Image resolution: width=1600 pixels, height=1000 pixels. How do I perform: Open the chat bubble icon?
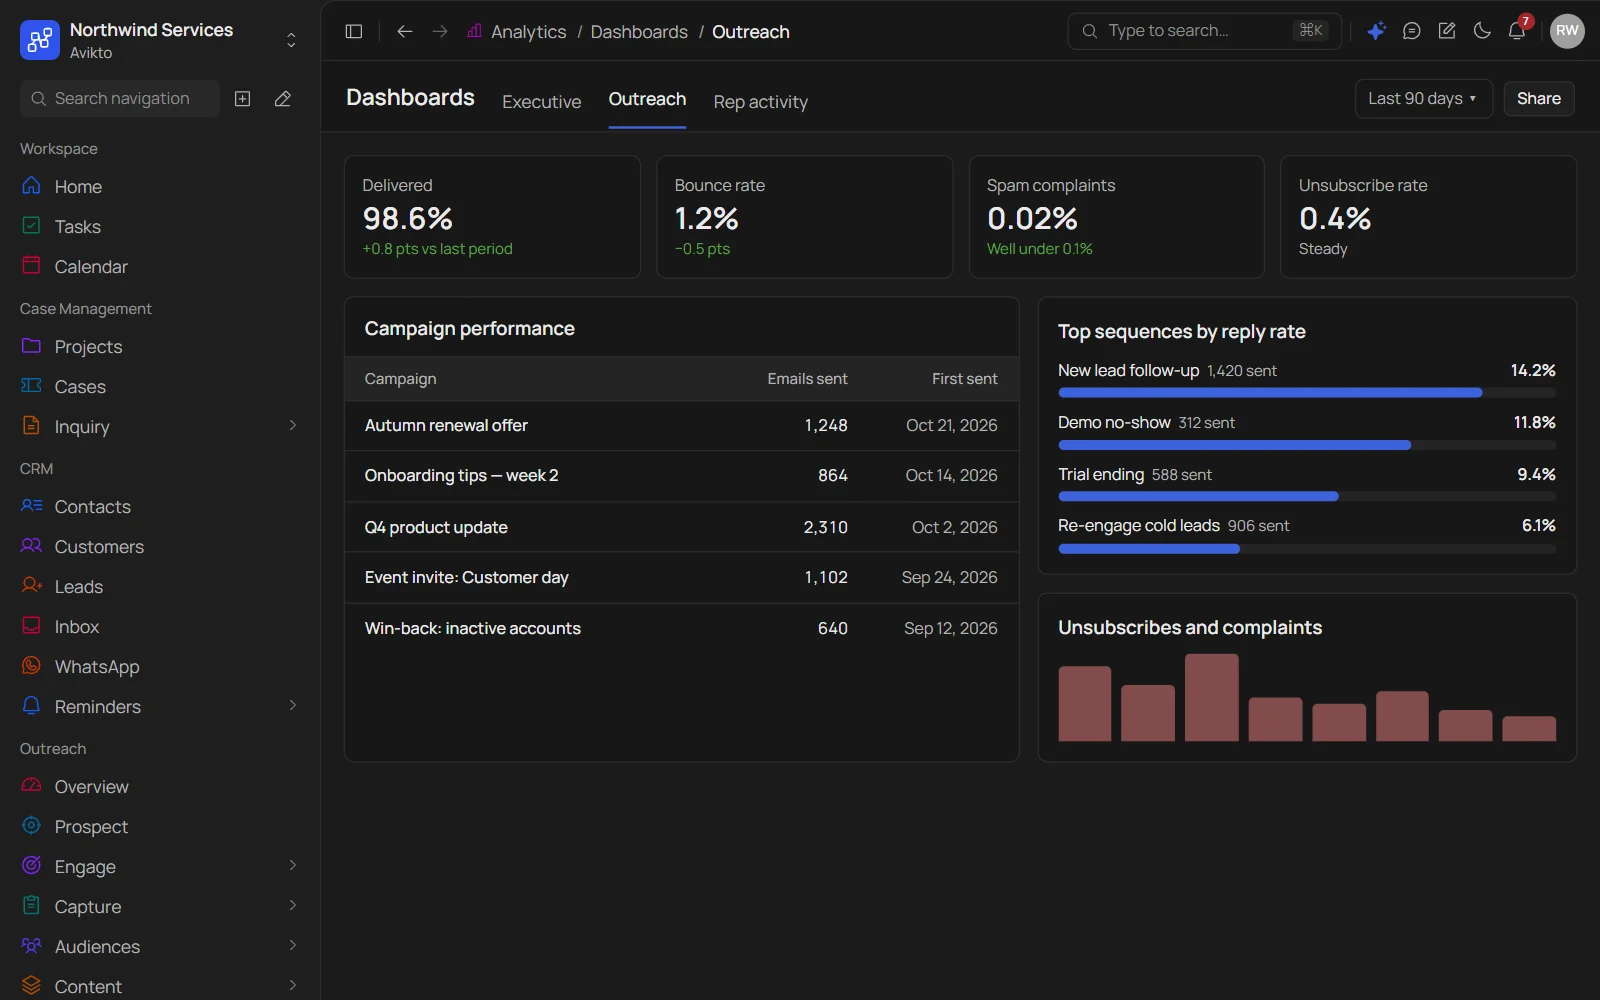[1411, 31]
